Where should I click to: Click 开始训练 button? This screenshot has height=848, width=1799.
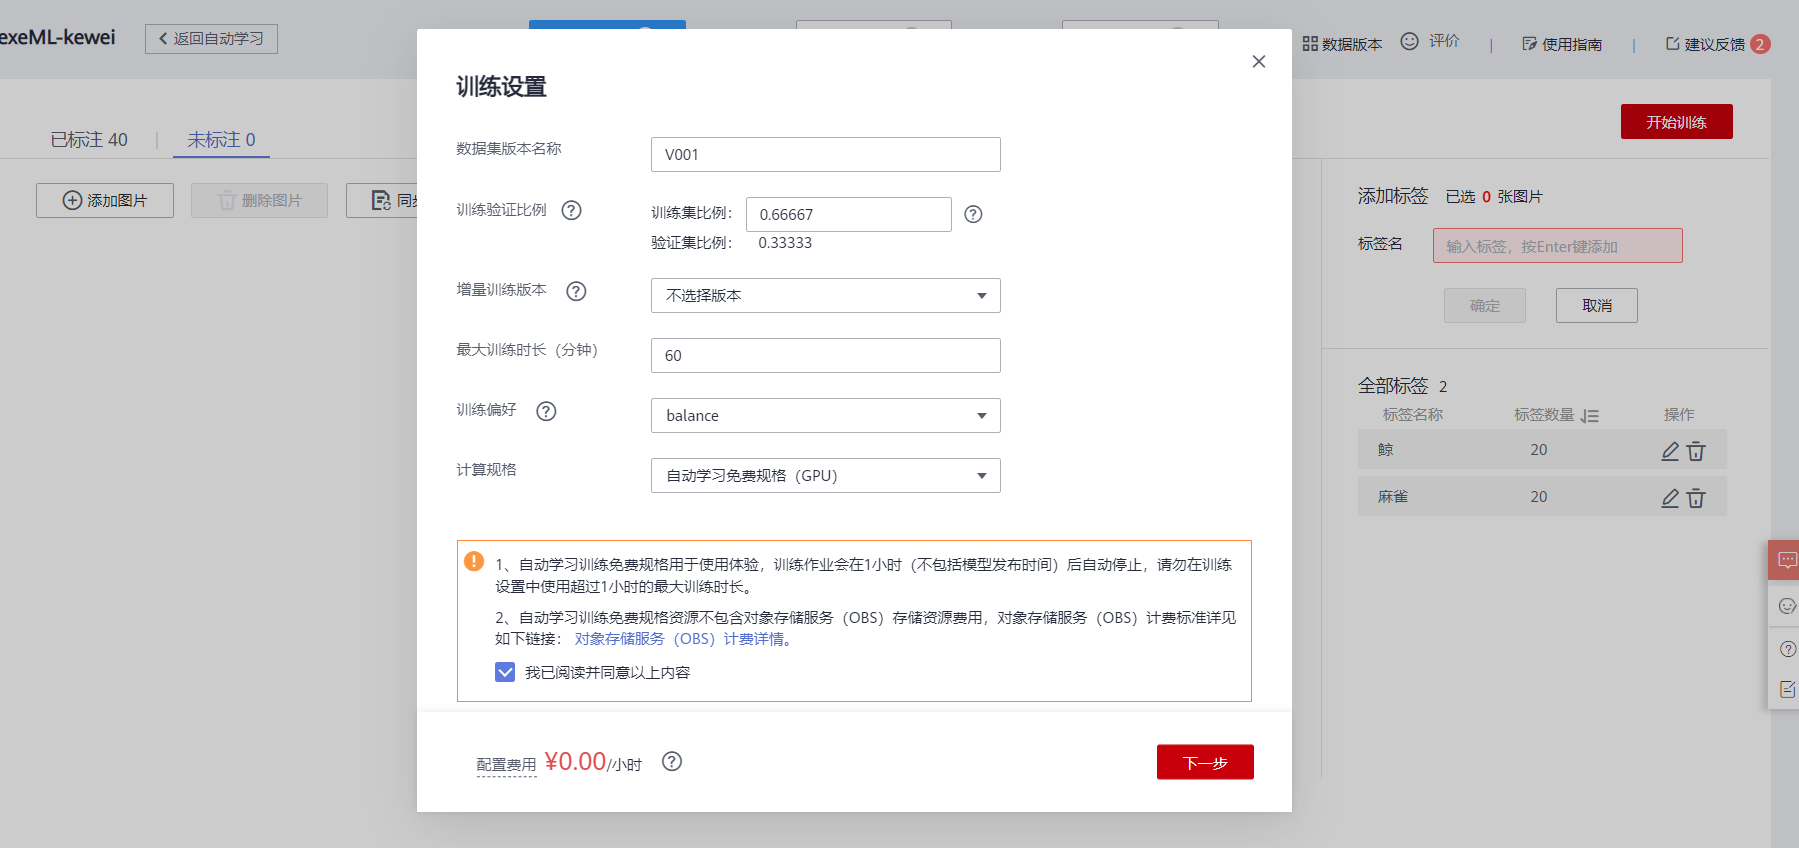(x=1676, y=122)
